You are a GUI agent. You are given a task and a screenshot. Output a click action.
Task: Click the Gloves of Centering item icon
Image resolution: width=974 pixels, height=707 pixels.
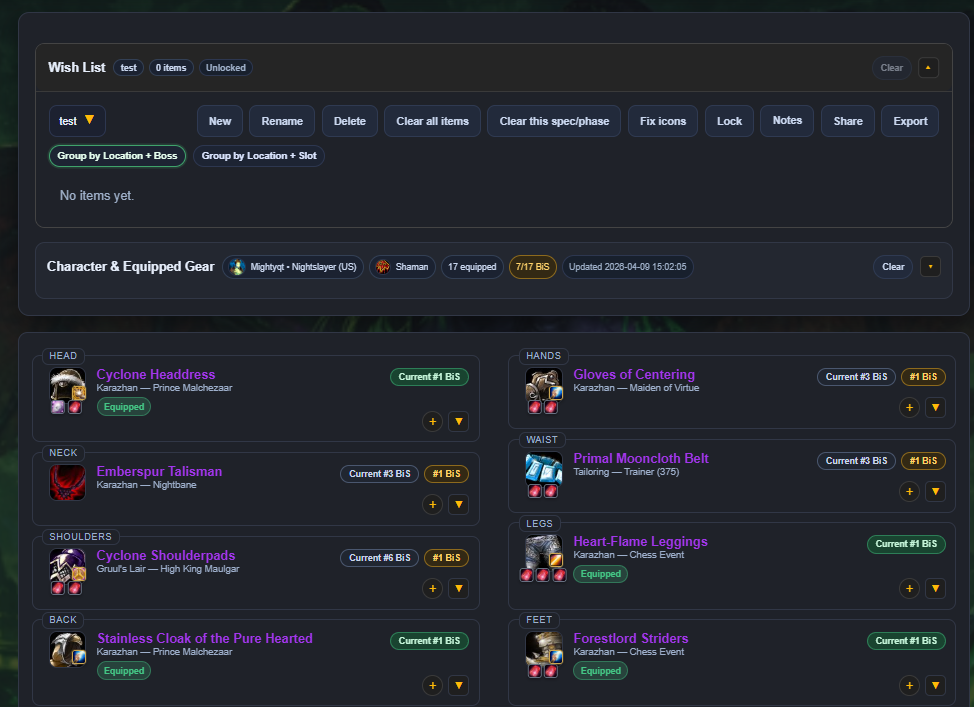click(543, 387)
